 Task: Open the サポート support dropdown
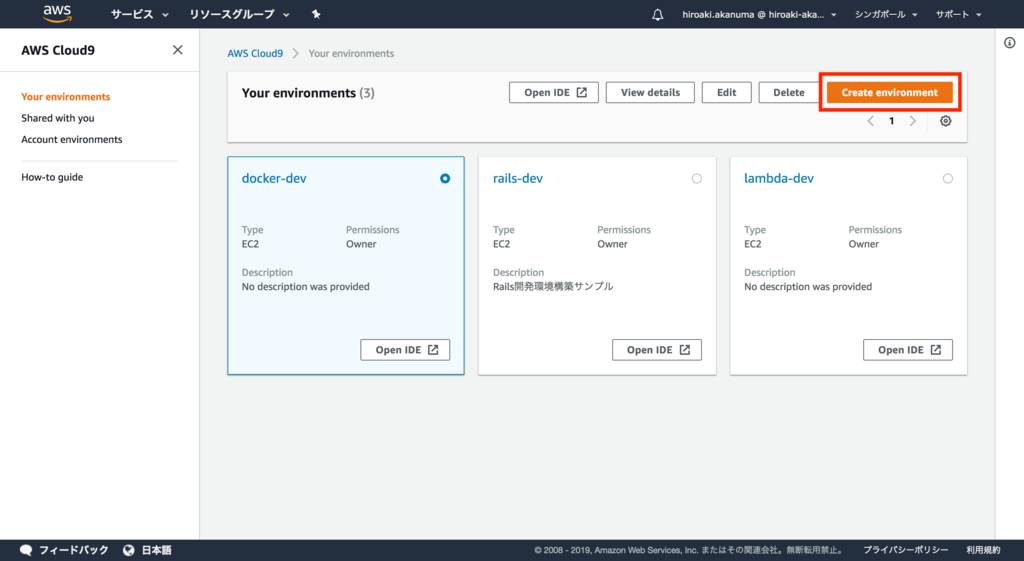tap(959, 14)
